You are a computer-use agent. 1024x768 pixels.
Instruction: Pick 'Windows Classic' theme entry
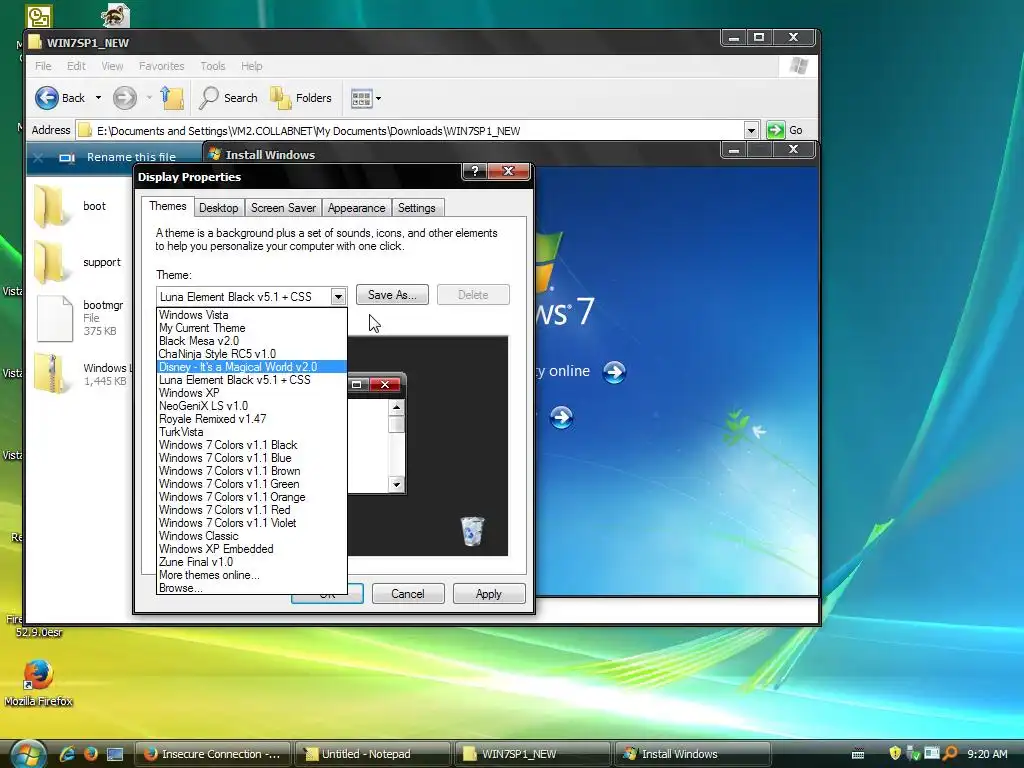click(x=251, y=536)
